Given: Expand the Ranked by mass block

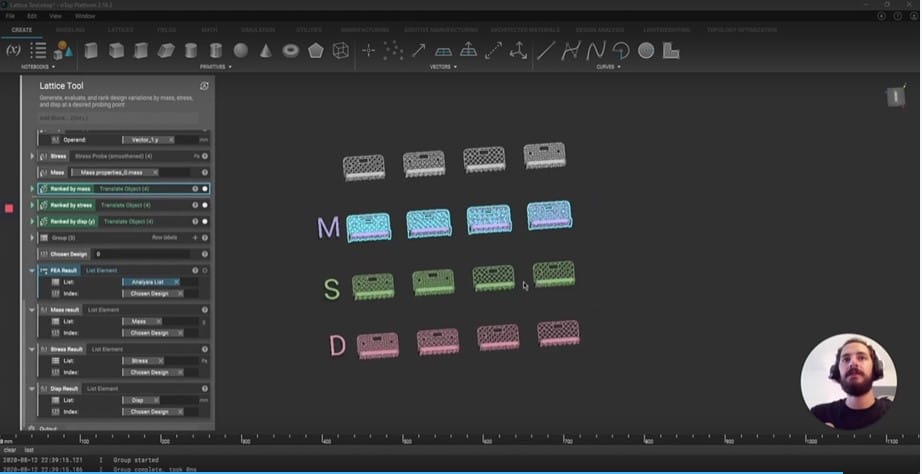Looking at the screenshot, I should pyautogui.click(x=32, y=189).
